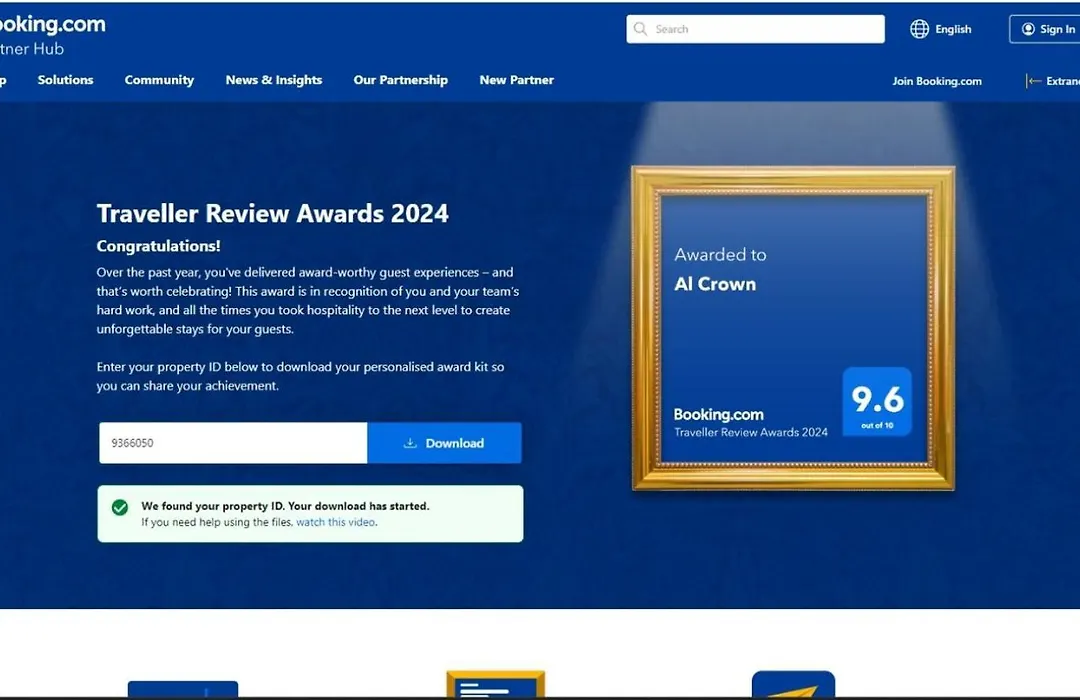Image resolution: width=1080 pixels, height=700 pixels.
Task: Click the Booking.com Partner Hub logo
Action: 52,35
